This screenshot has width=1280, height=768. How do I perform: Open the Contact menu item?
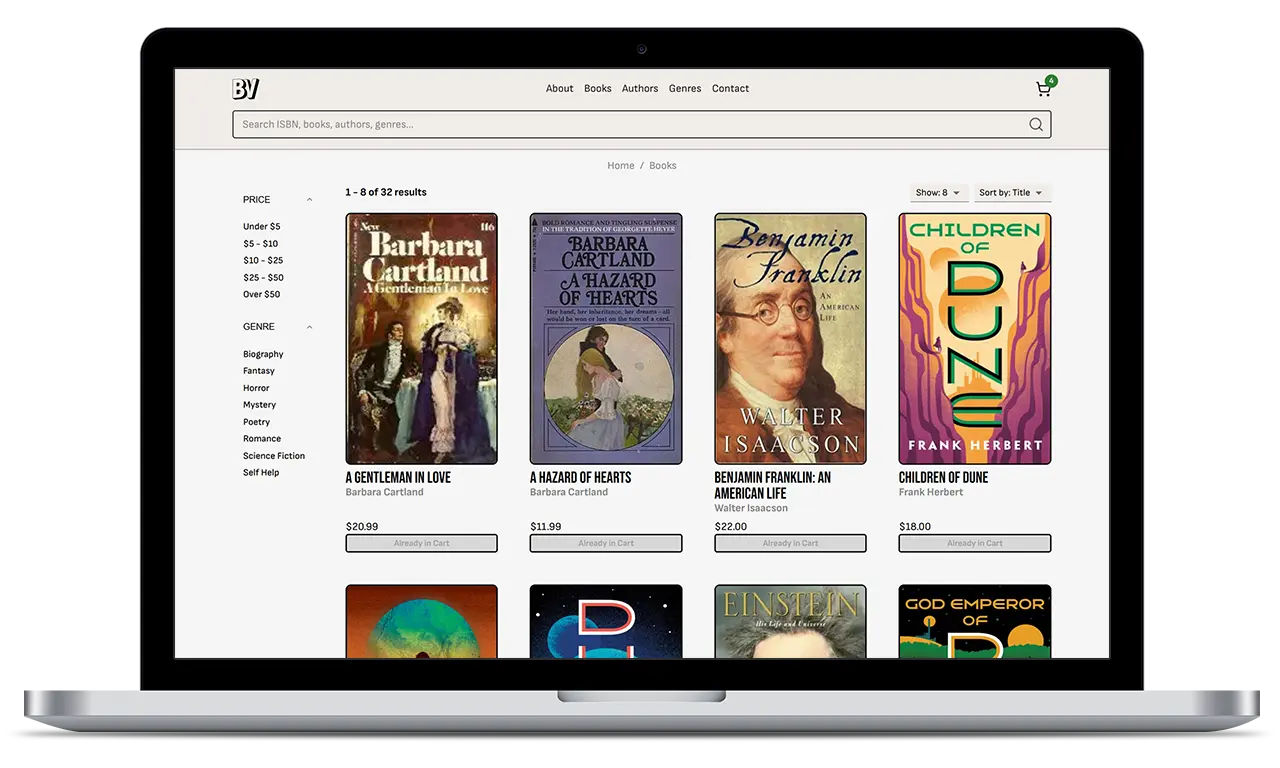coord(730,89)
